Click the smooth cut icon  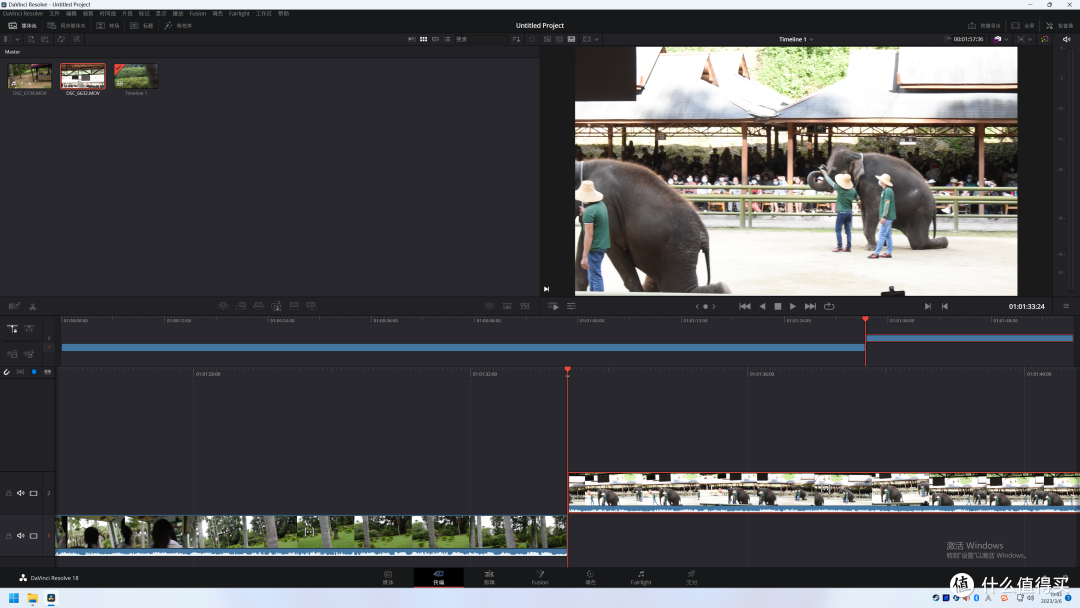tap(525, 306)
